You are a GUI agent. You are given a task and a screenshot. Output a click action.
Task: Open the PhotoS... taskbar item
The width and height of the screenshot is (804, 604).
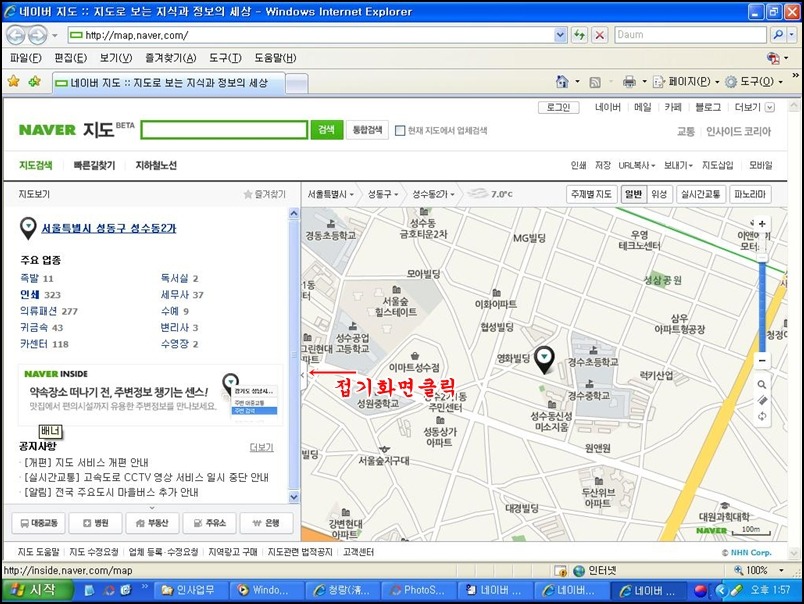click(x=418, y=591)
